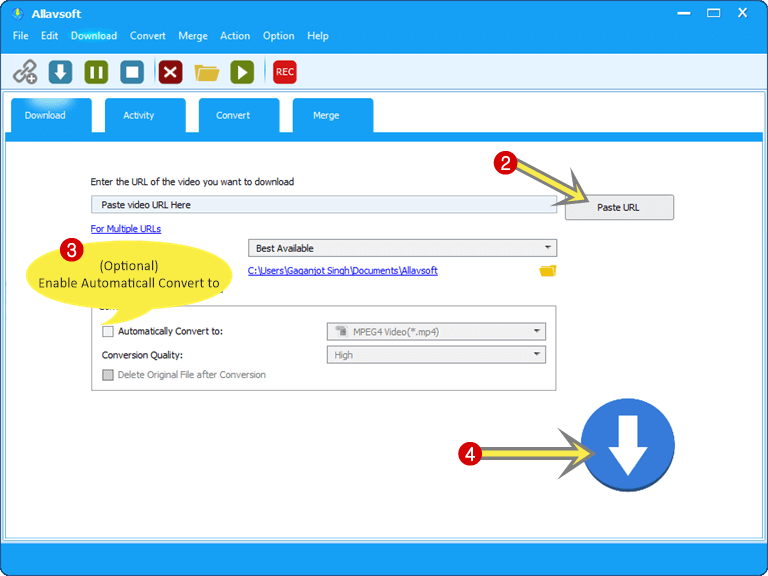Click the paste URL chain-link toolbar icon
Image resolution: width=768 pixels, height=576 pixels.
click(x=25, y=72)
